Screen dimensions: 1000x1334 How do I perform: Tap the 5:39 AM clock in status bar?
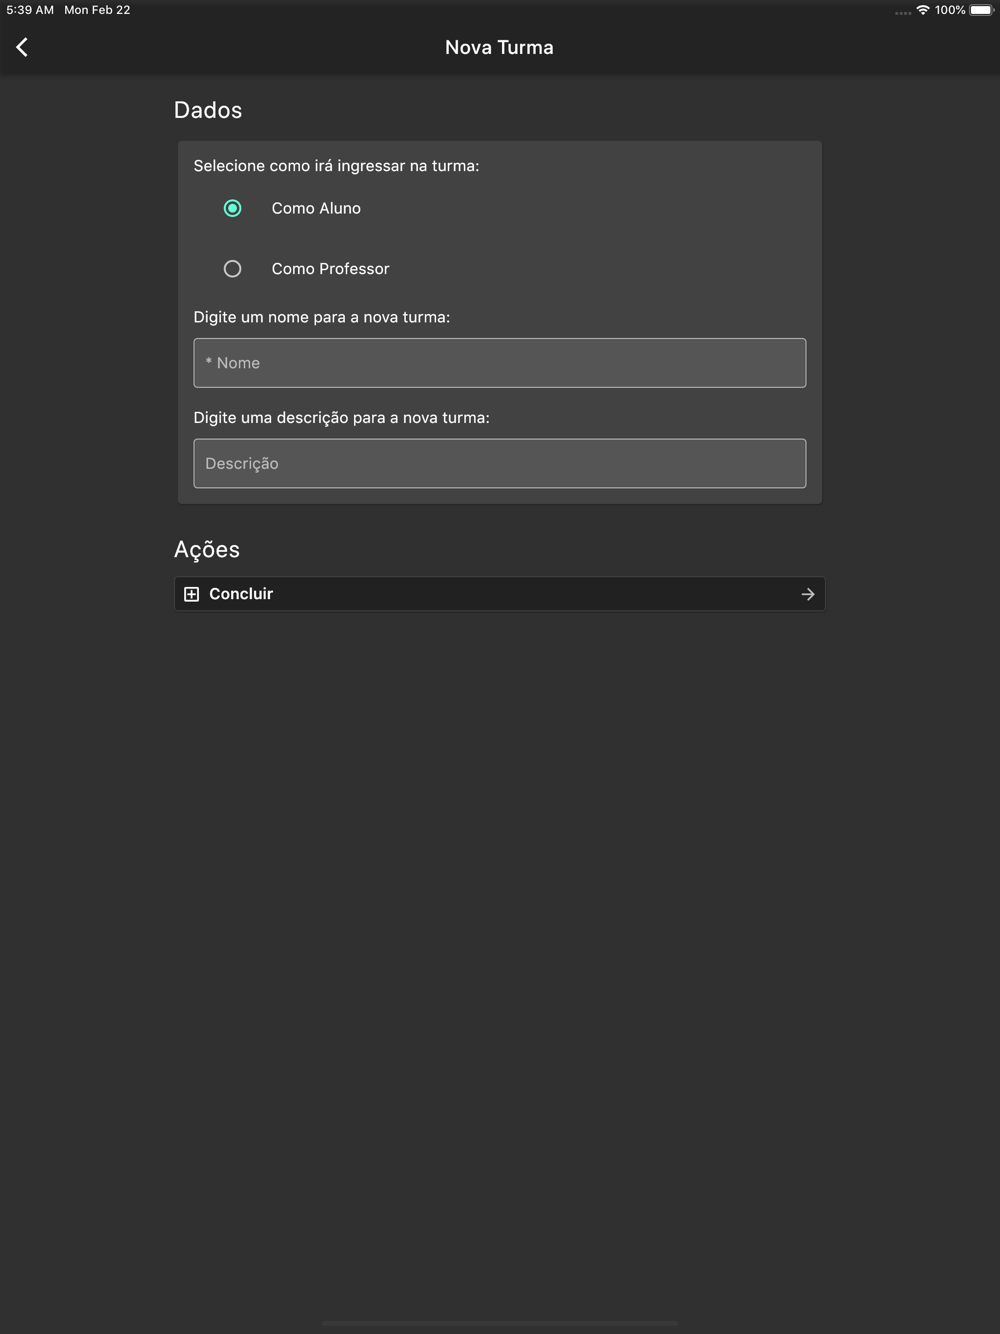[x=30, y=10]
